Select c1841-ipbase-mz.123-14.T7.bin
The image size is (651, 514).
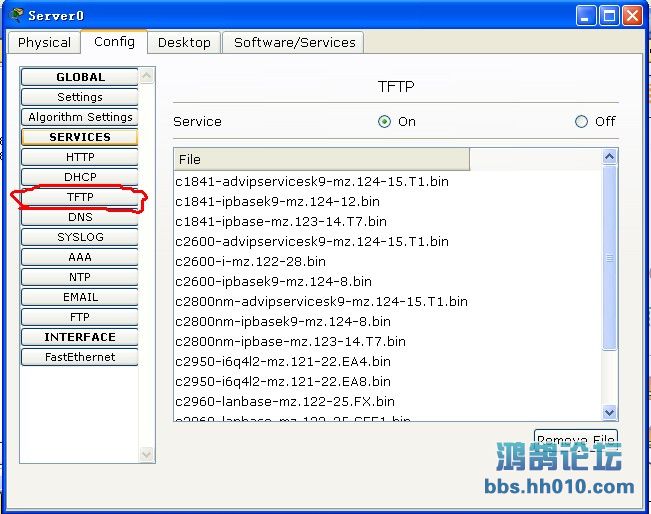281,222
